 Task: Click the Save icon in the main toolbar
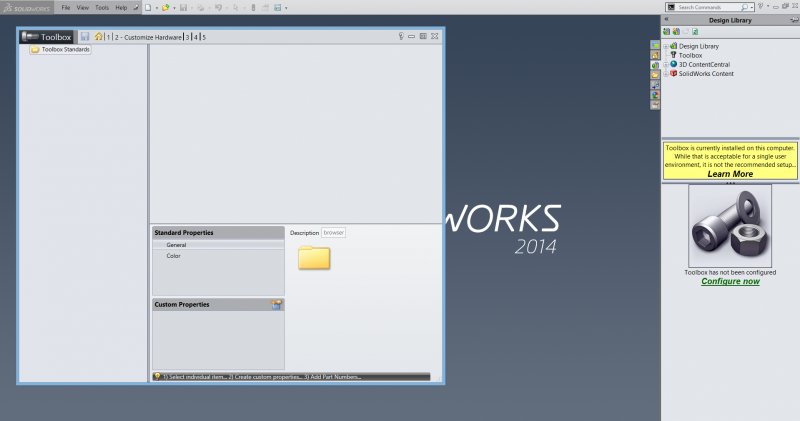click(x=183, y=8)
